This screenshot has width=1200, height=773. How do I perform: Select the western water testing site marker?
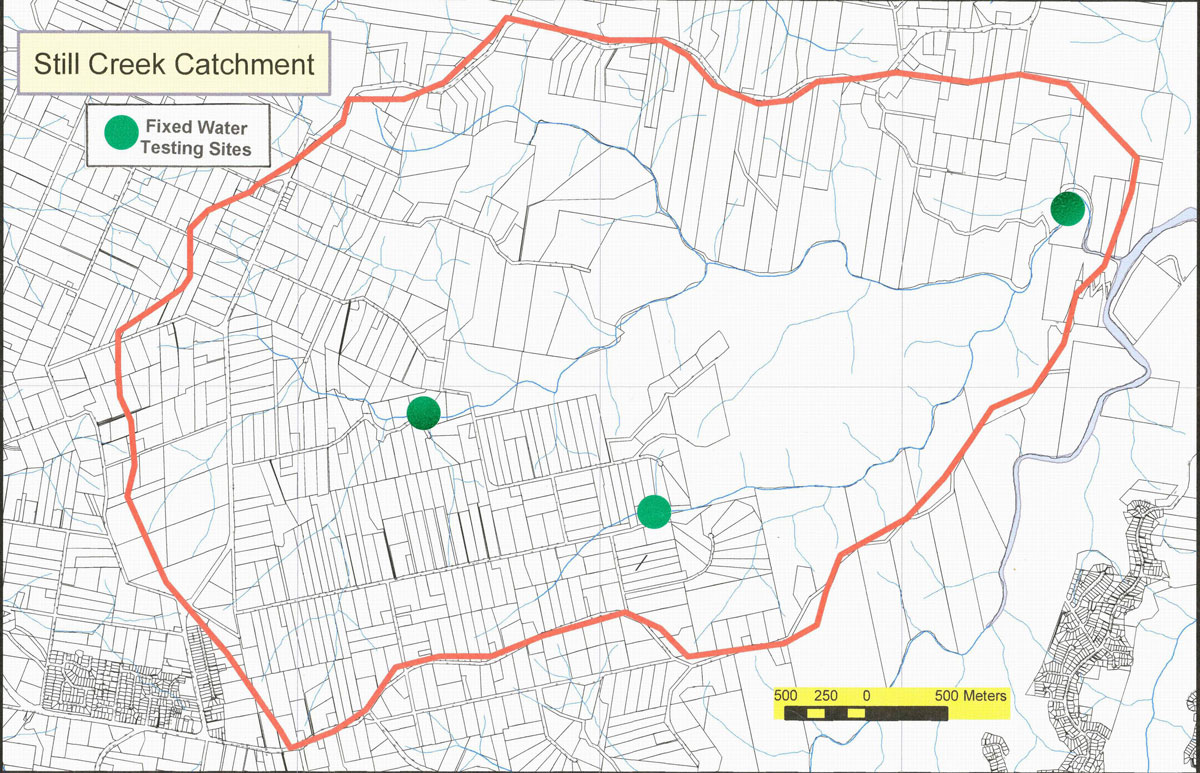pos(424,412)
